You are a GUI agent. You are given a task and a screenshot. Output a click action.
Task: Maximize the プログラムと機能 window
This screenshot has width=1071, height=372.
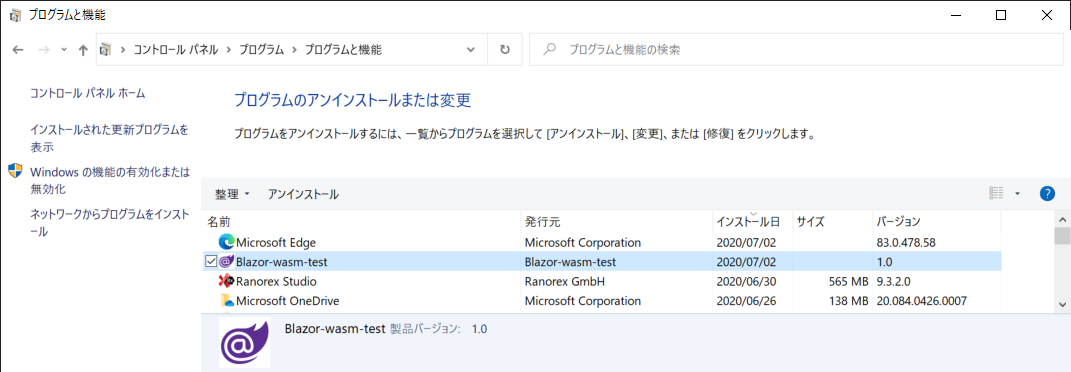[1001, 15]
